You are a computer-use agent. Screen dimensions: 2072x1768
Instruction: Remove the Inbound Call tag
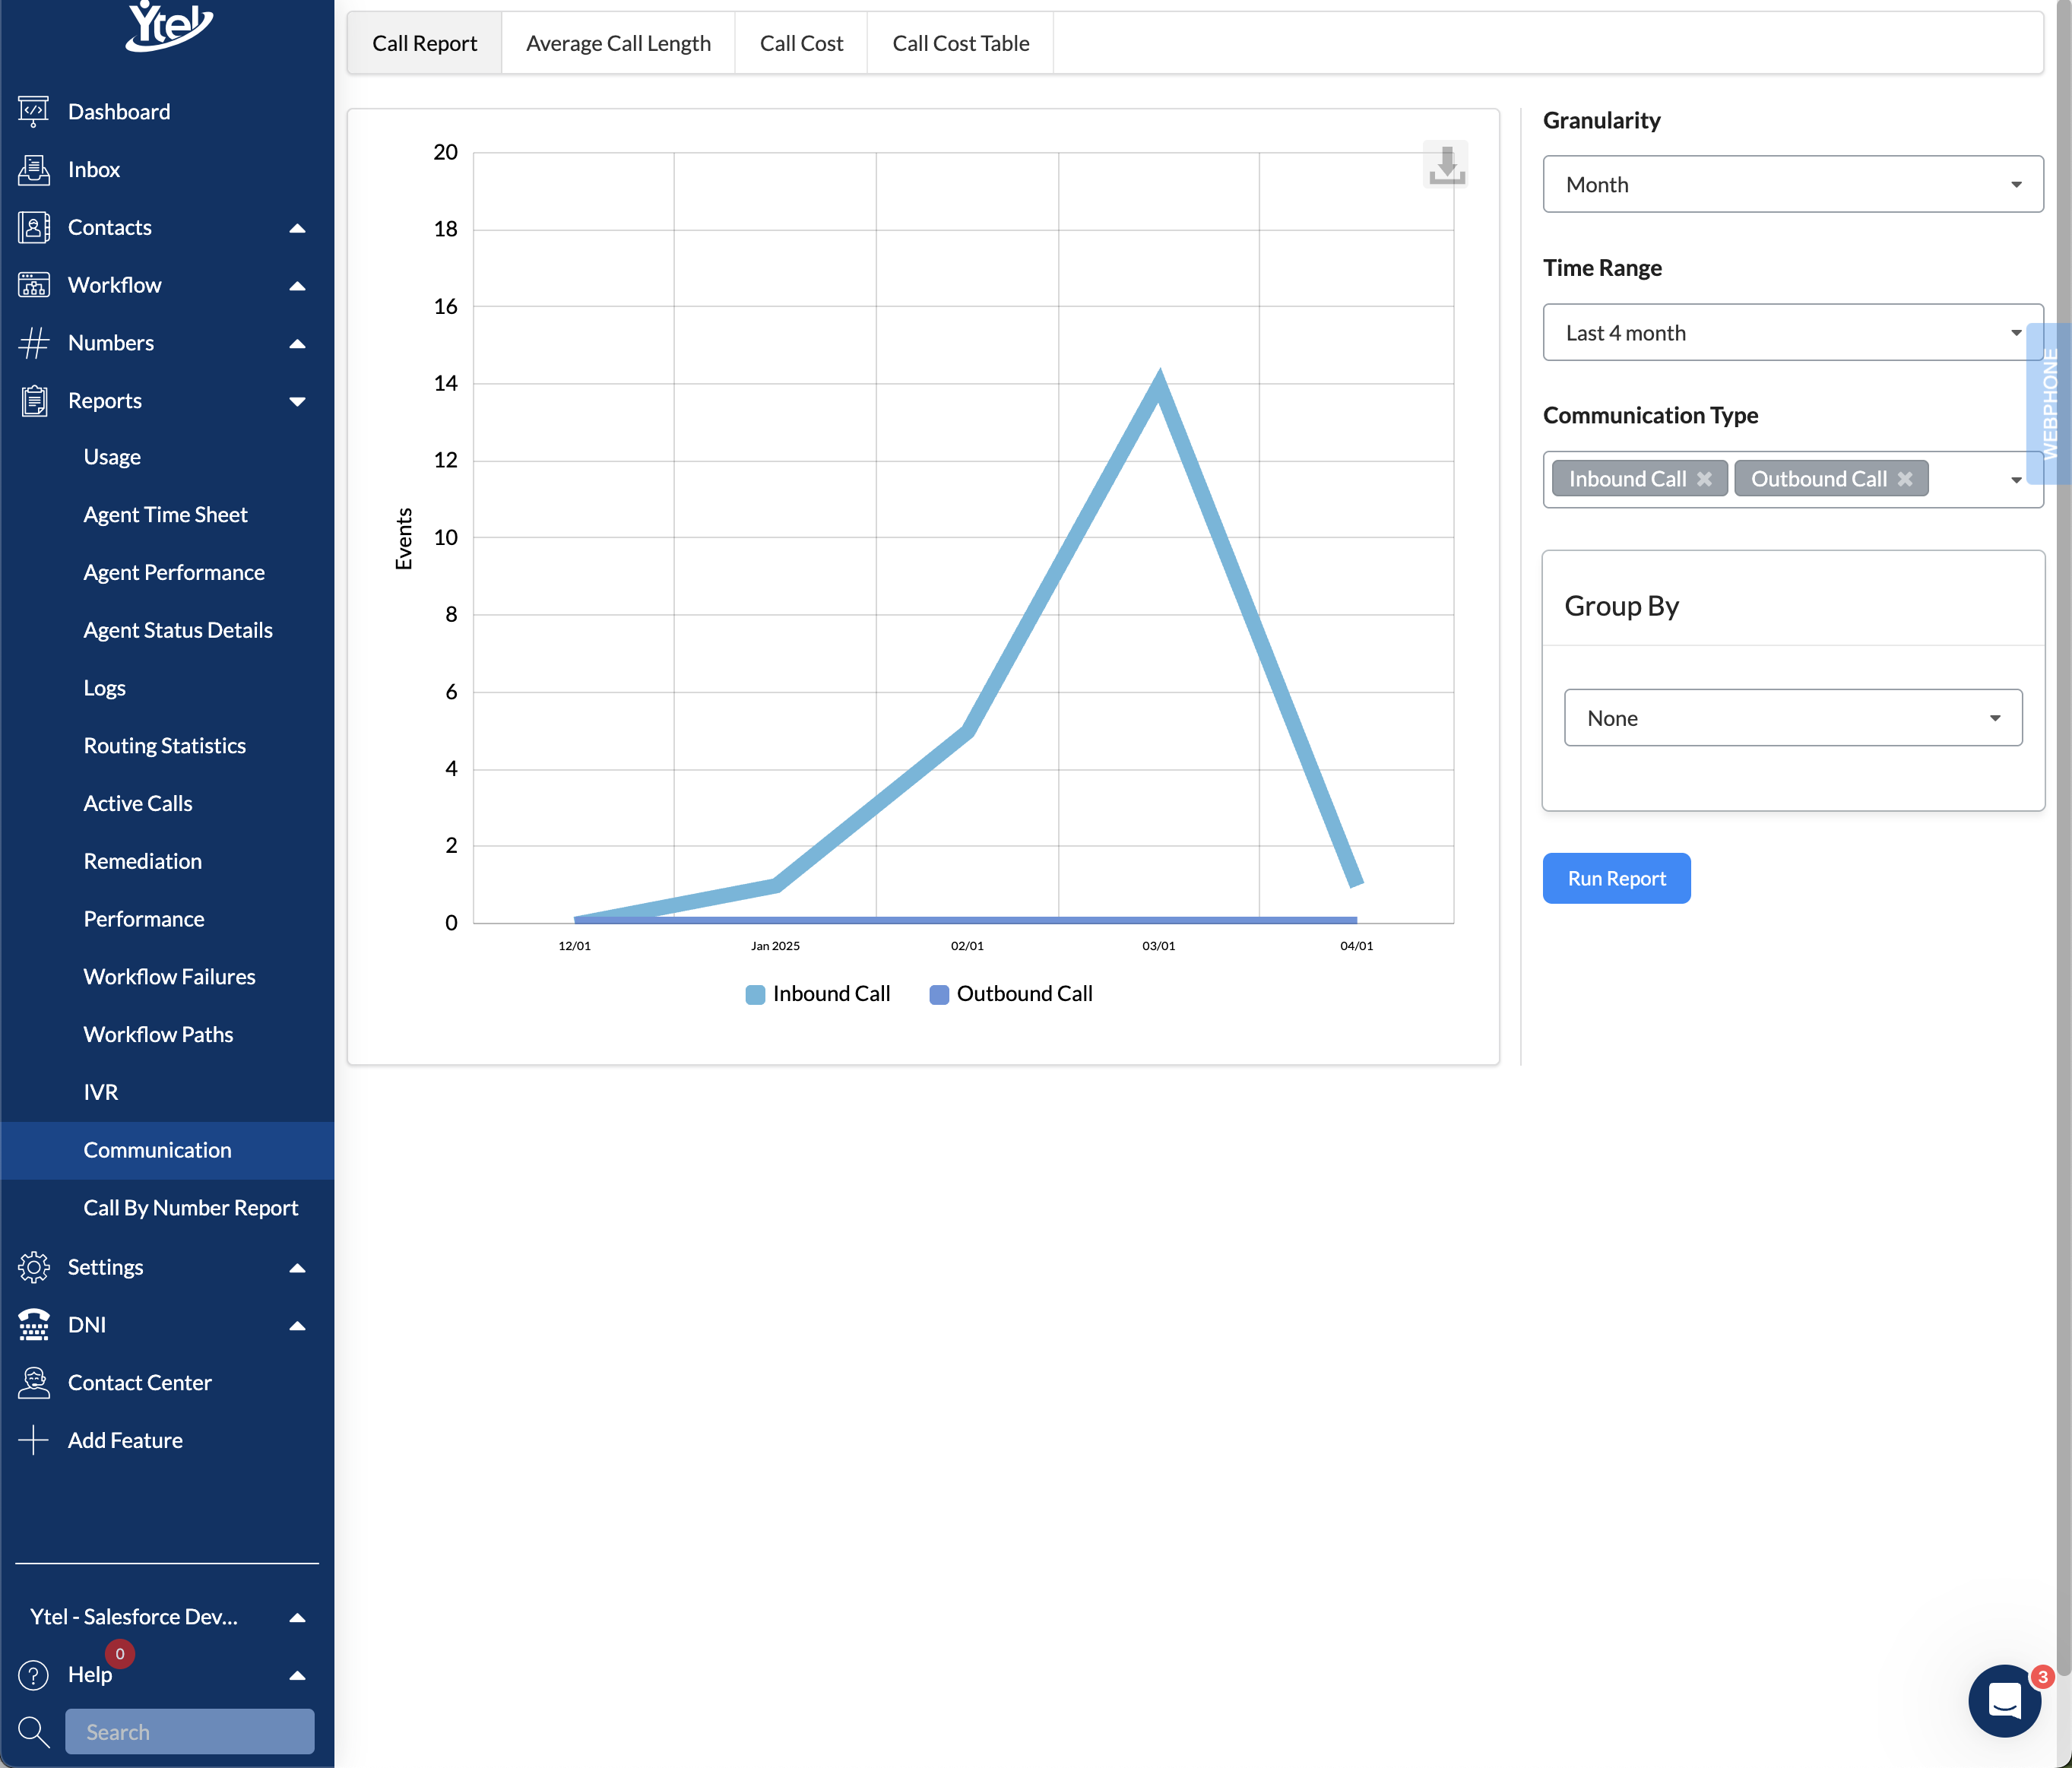(x=1704, y=479)
